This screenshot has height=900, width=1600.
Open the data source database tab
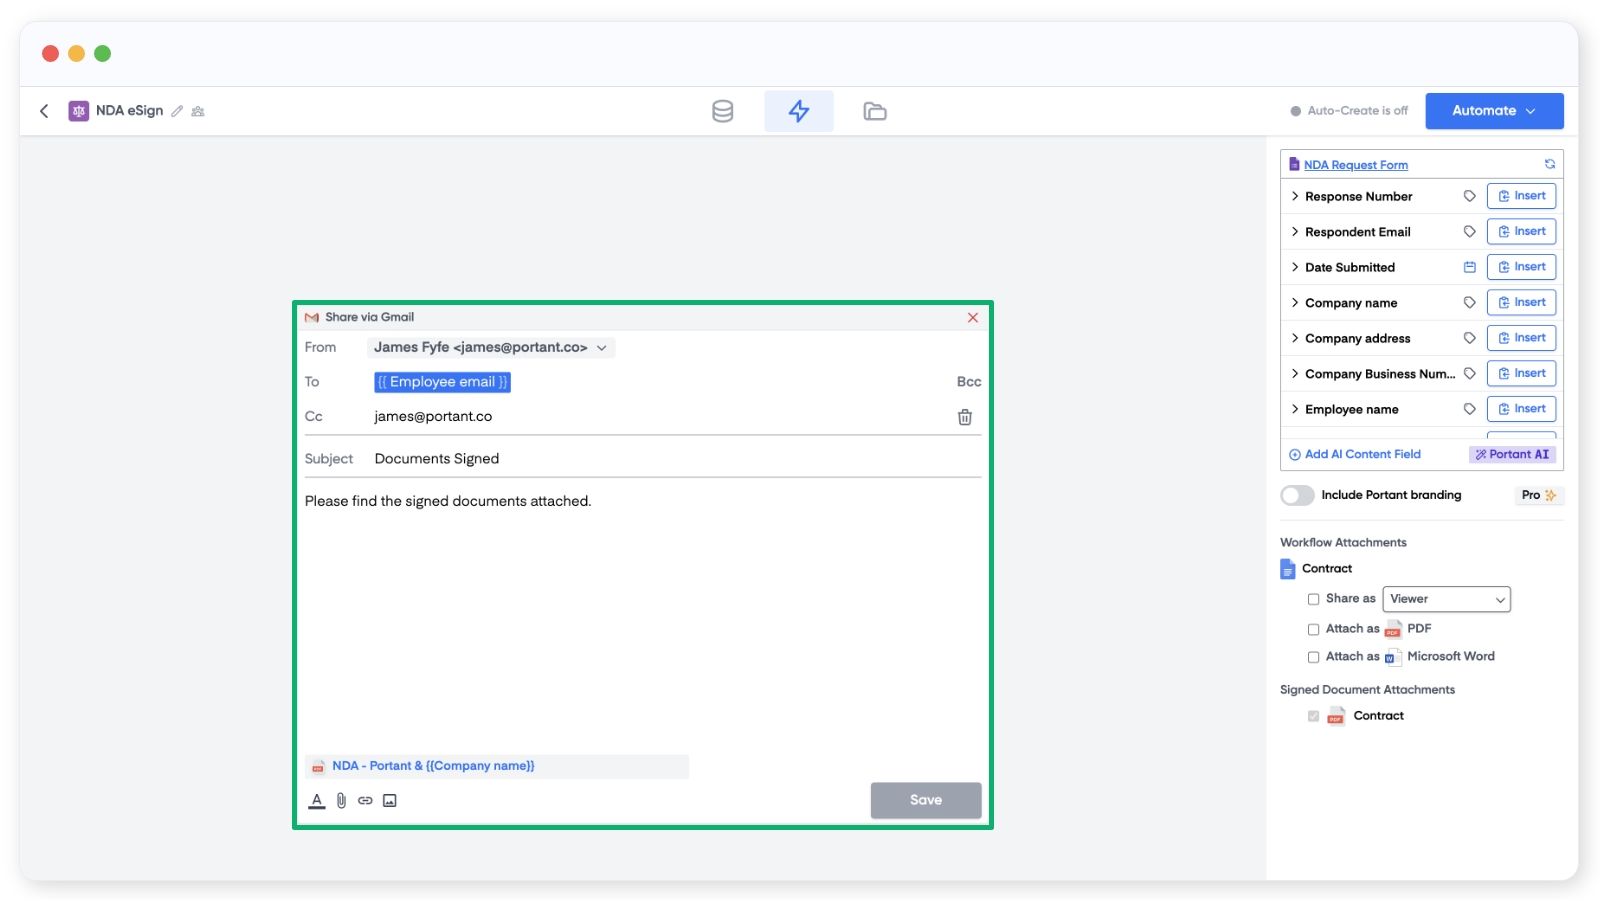coord(722,111)
